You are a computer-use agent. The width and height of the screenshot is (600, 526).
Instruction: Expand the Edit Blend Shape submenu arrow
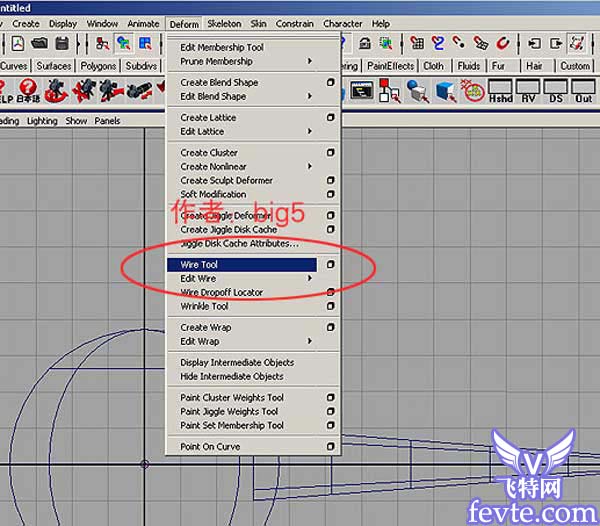(x=310, y=96)
